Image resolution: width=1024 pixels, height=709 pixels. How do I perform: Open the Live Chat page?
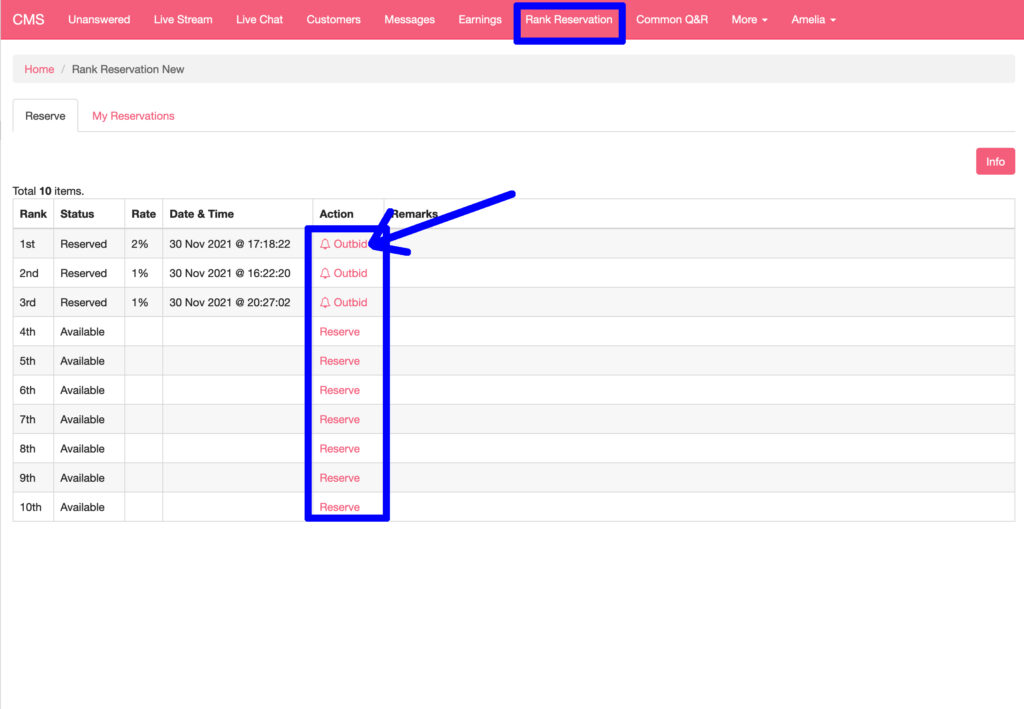tap(259, 20)
